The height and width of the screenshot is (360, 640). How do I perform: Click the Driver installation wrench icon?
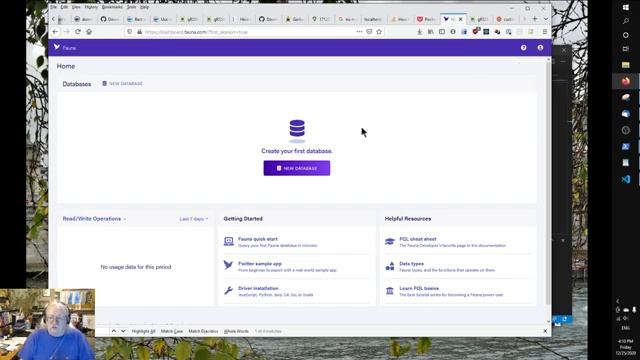pos(229,290)
